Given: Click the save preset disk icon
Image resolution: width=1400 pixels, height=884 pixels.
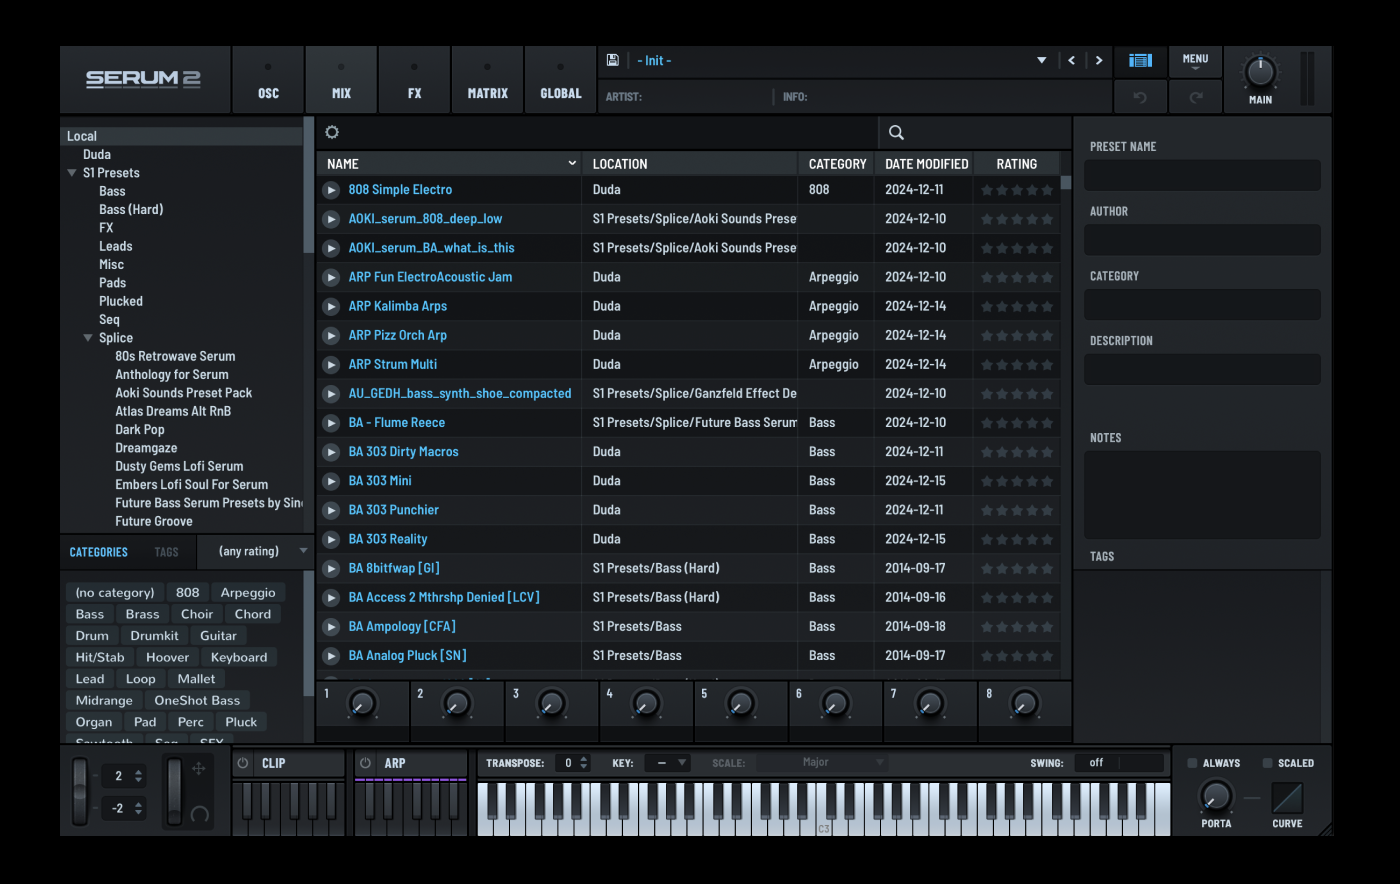Looking at the screenshot, I should coord(613,60).
